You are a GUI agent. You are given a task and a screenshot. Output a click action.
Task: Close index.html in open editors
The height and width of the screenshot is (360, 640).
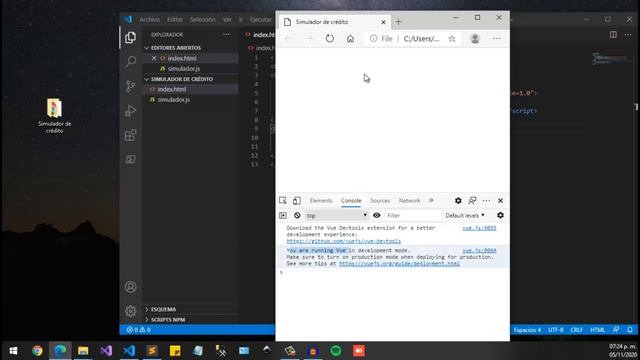click(x=154, y=58)
